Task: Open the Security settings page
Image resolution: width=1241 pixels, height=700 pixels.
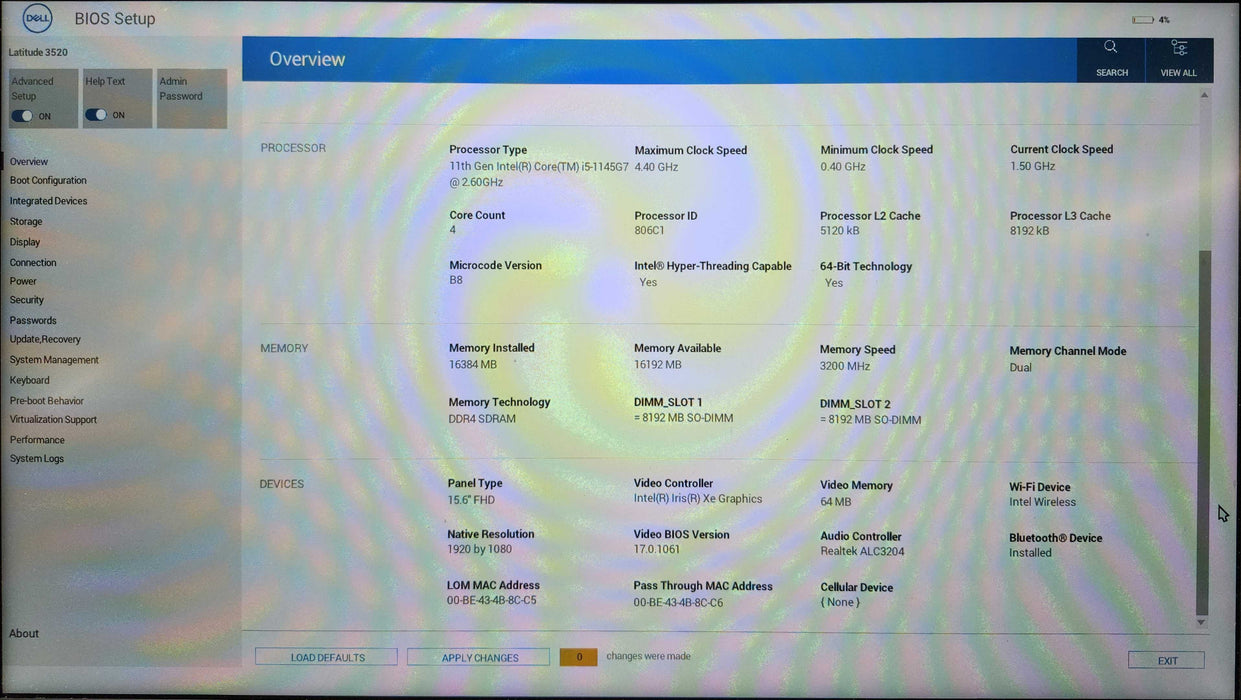Action: (27, 300)
